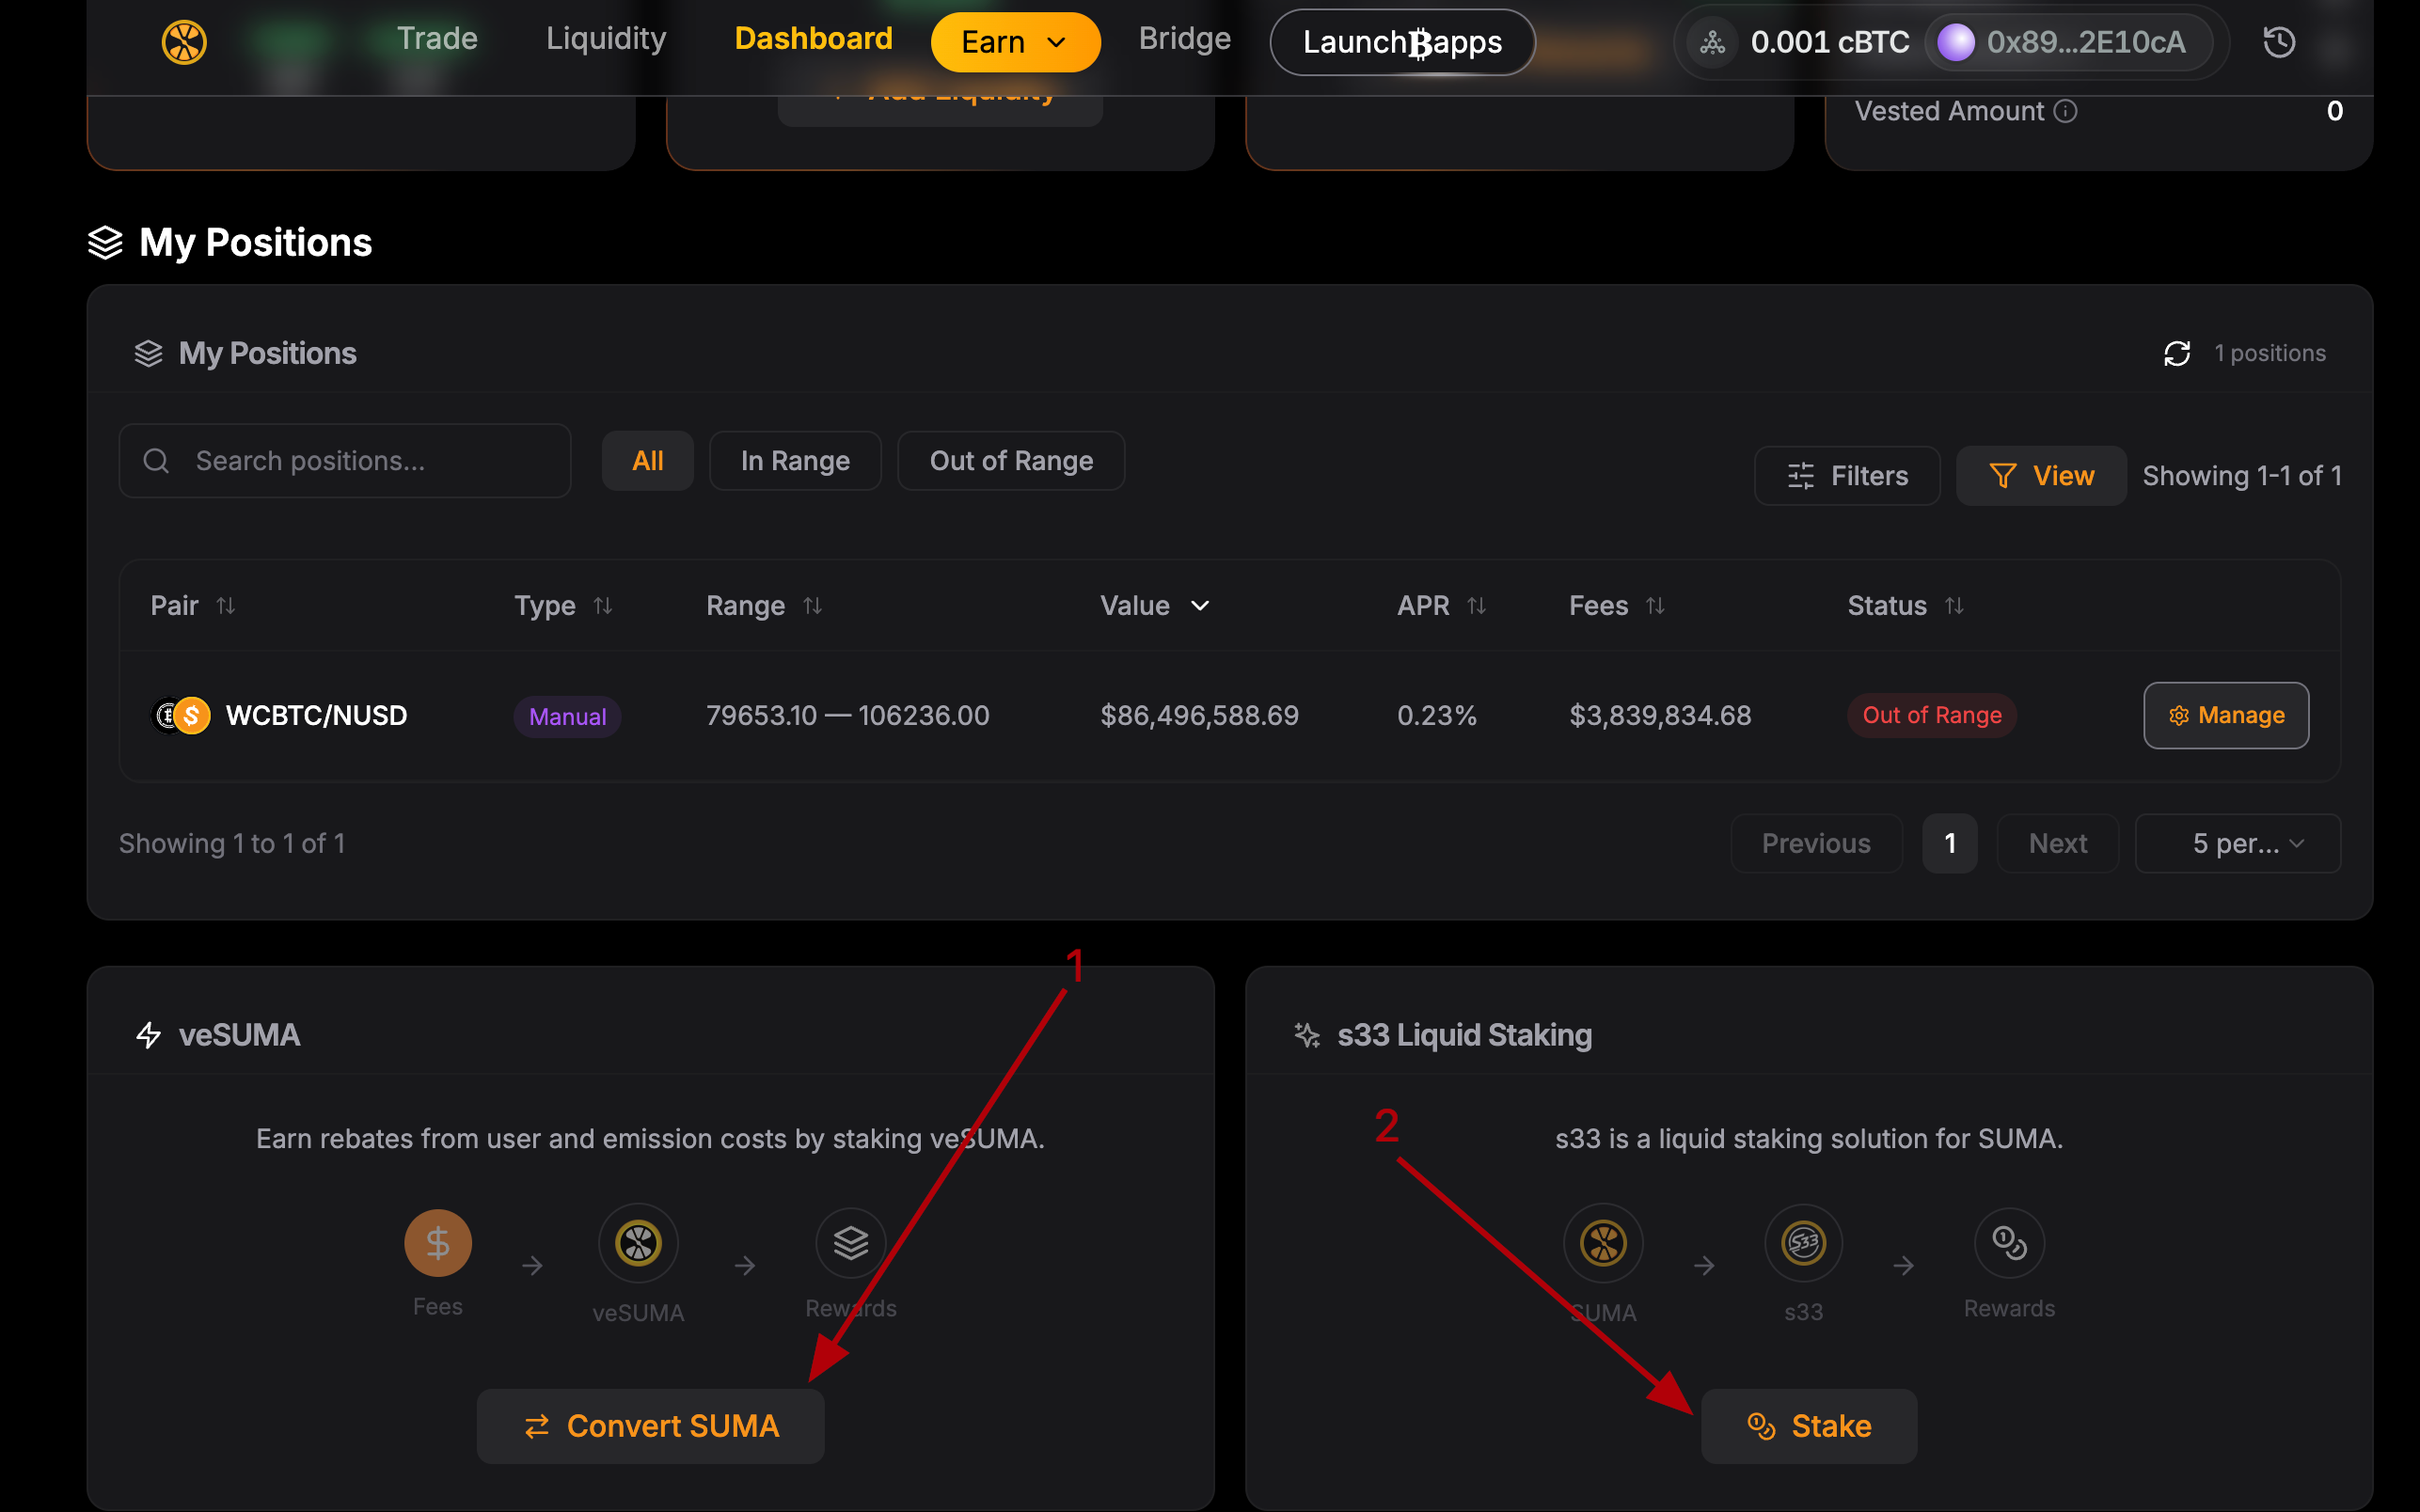The width and height of the screenshot is (2420, 1512).
Task: Click the orange citrus logo icon
Action: click(x=184, y=42)
